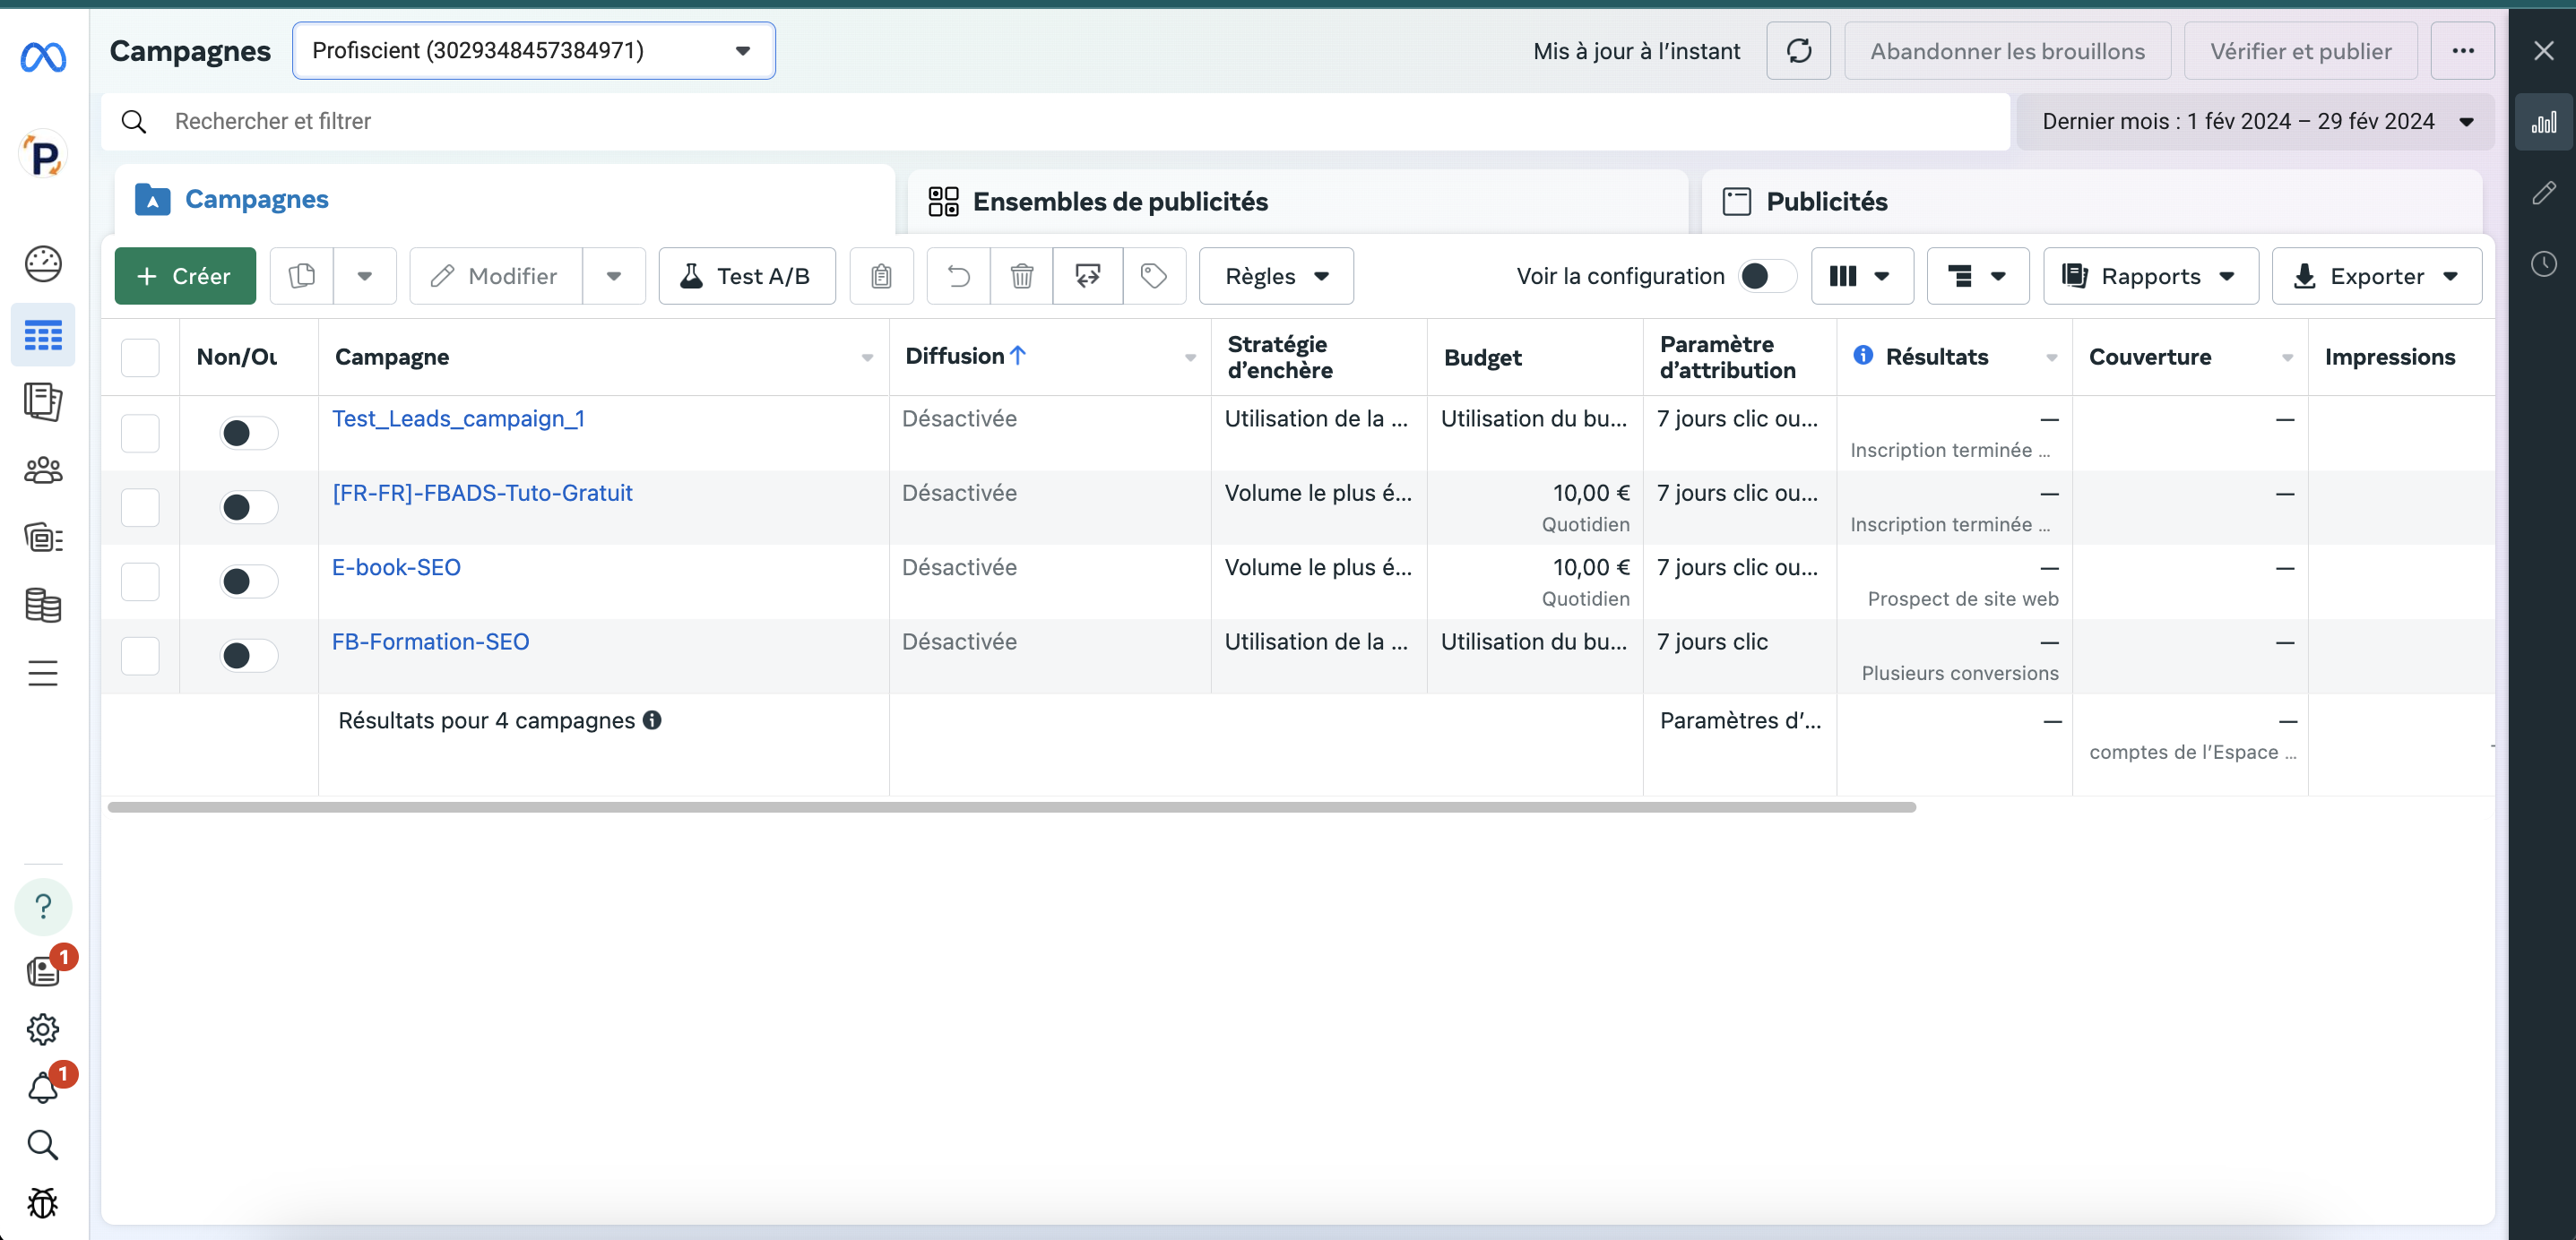Image resolution: width=2576 pixels, height=1240 pixels.
Task: Toggle on the FB-Formation-SEO campaign switch
Action: click(248, 656)
